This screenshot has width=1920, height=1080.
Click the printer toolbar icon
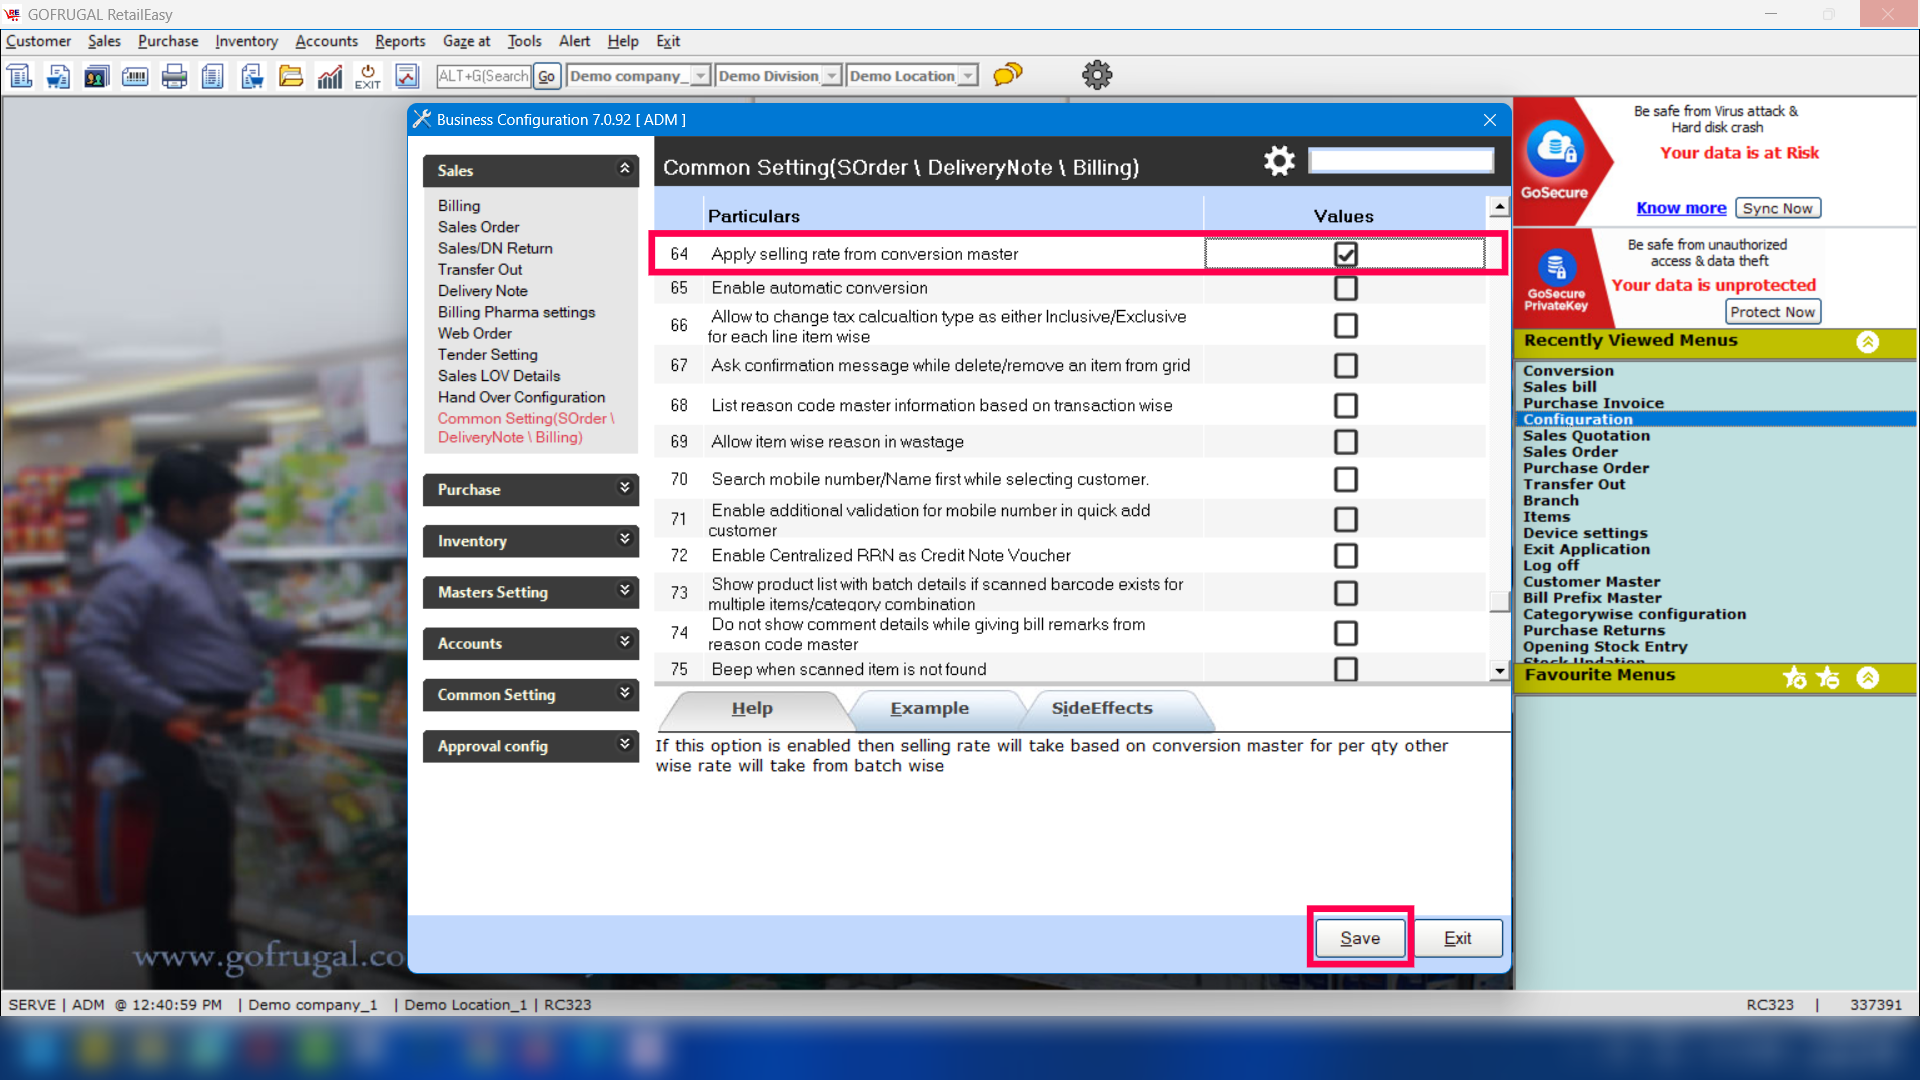pyautogui.click(x=174, y=76)
